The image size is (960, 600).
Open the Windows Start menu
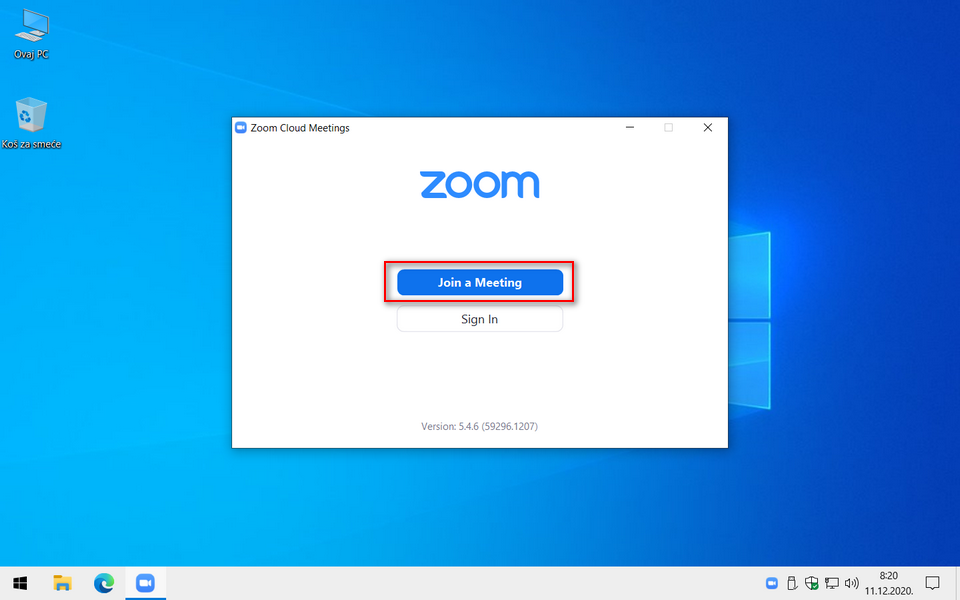[x=20, y=583]
